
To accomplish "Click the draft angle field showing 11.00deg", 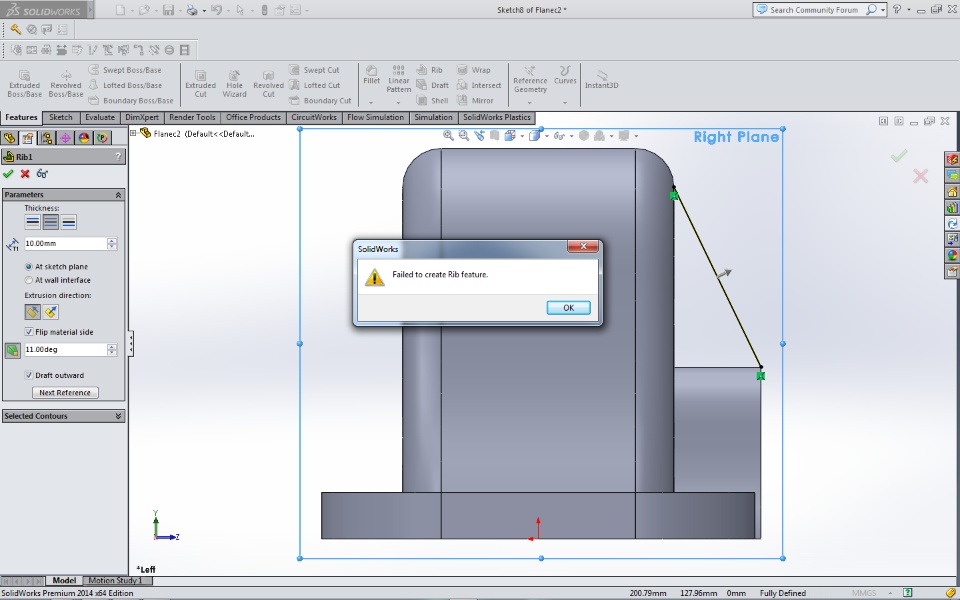I will click(65, 350).
